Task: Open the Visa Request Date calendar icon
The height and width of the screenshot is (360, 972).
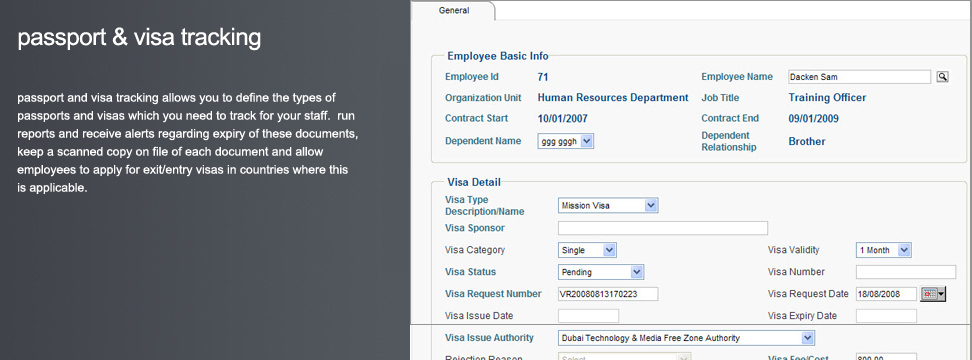Action: [x=933, y=294]
